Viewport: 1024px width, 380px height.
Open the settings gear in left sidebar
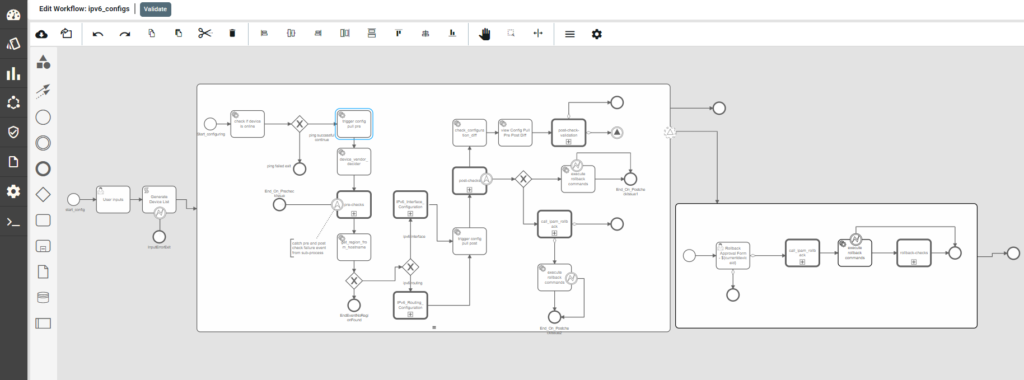pos(13,192)
